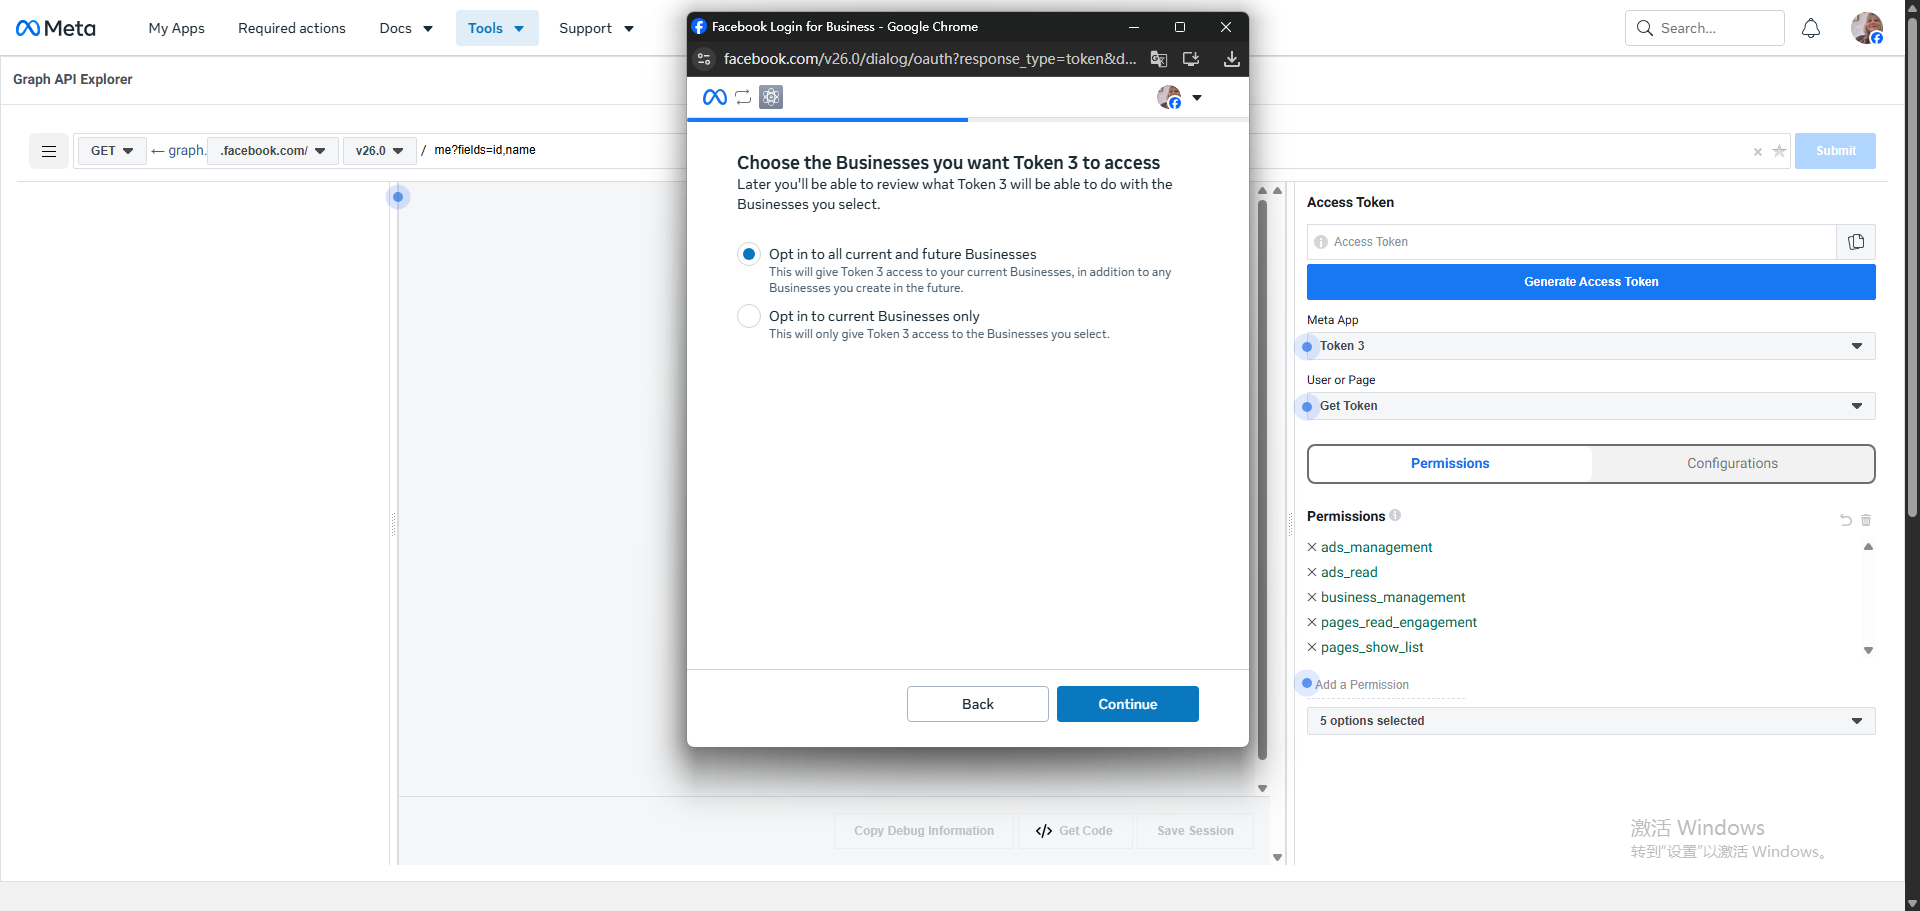Image resolution: width=1920 pixels, height=911 pixels.
Task: Switch to the Configurations tab
Action: pyautogui.click(x=1732, y=464)
